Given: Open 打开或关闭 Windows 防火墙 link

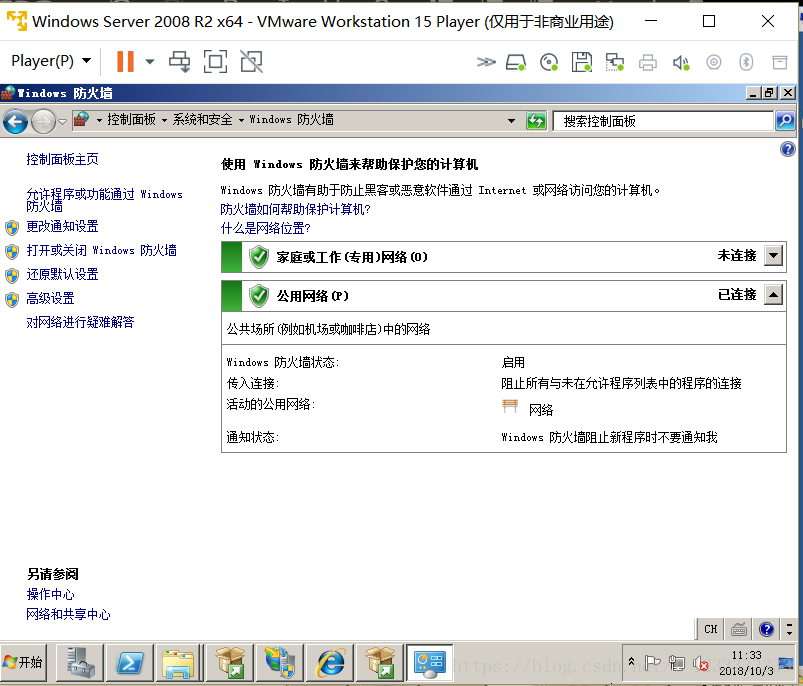Looking at the screenshot, I should click(101, 250).
